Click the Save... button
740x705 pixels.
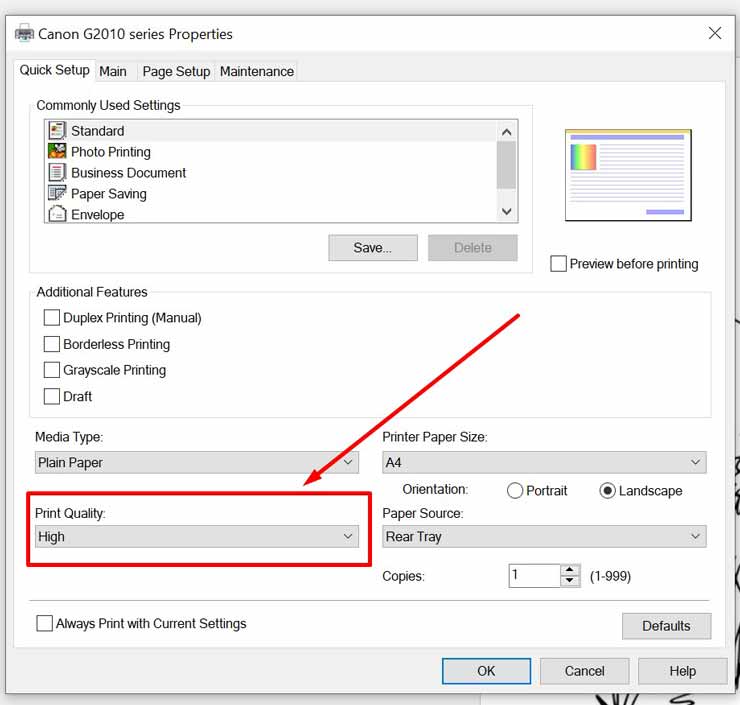click(373, 248)
